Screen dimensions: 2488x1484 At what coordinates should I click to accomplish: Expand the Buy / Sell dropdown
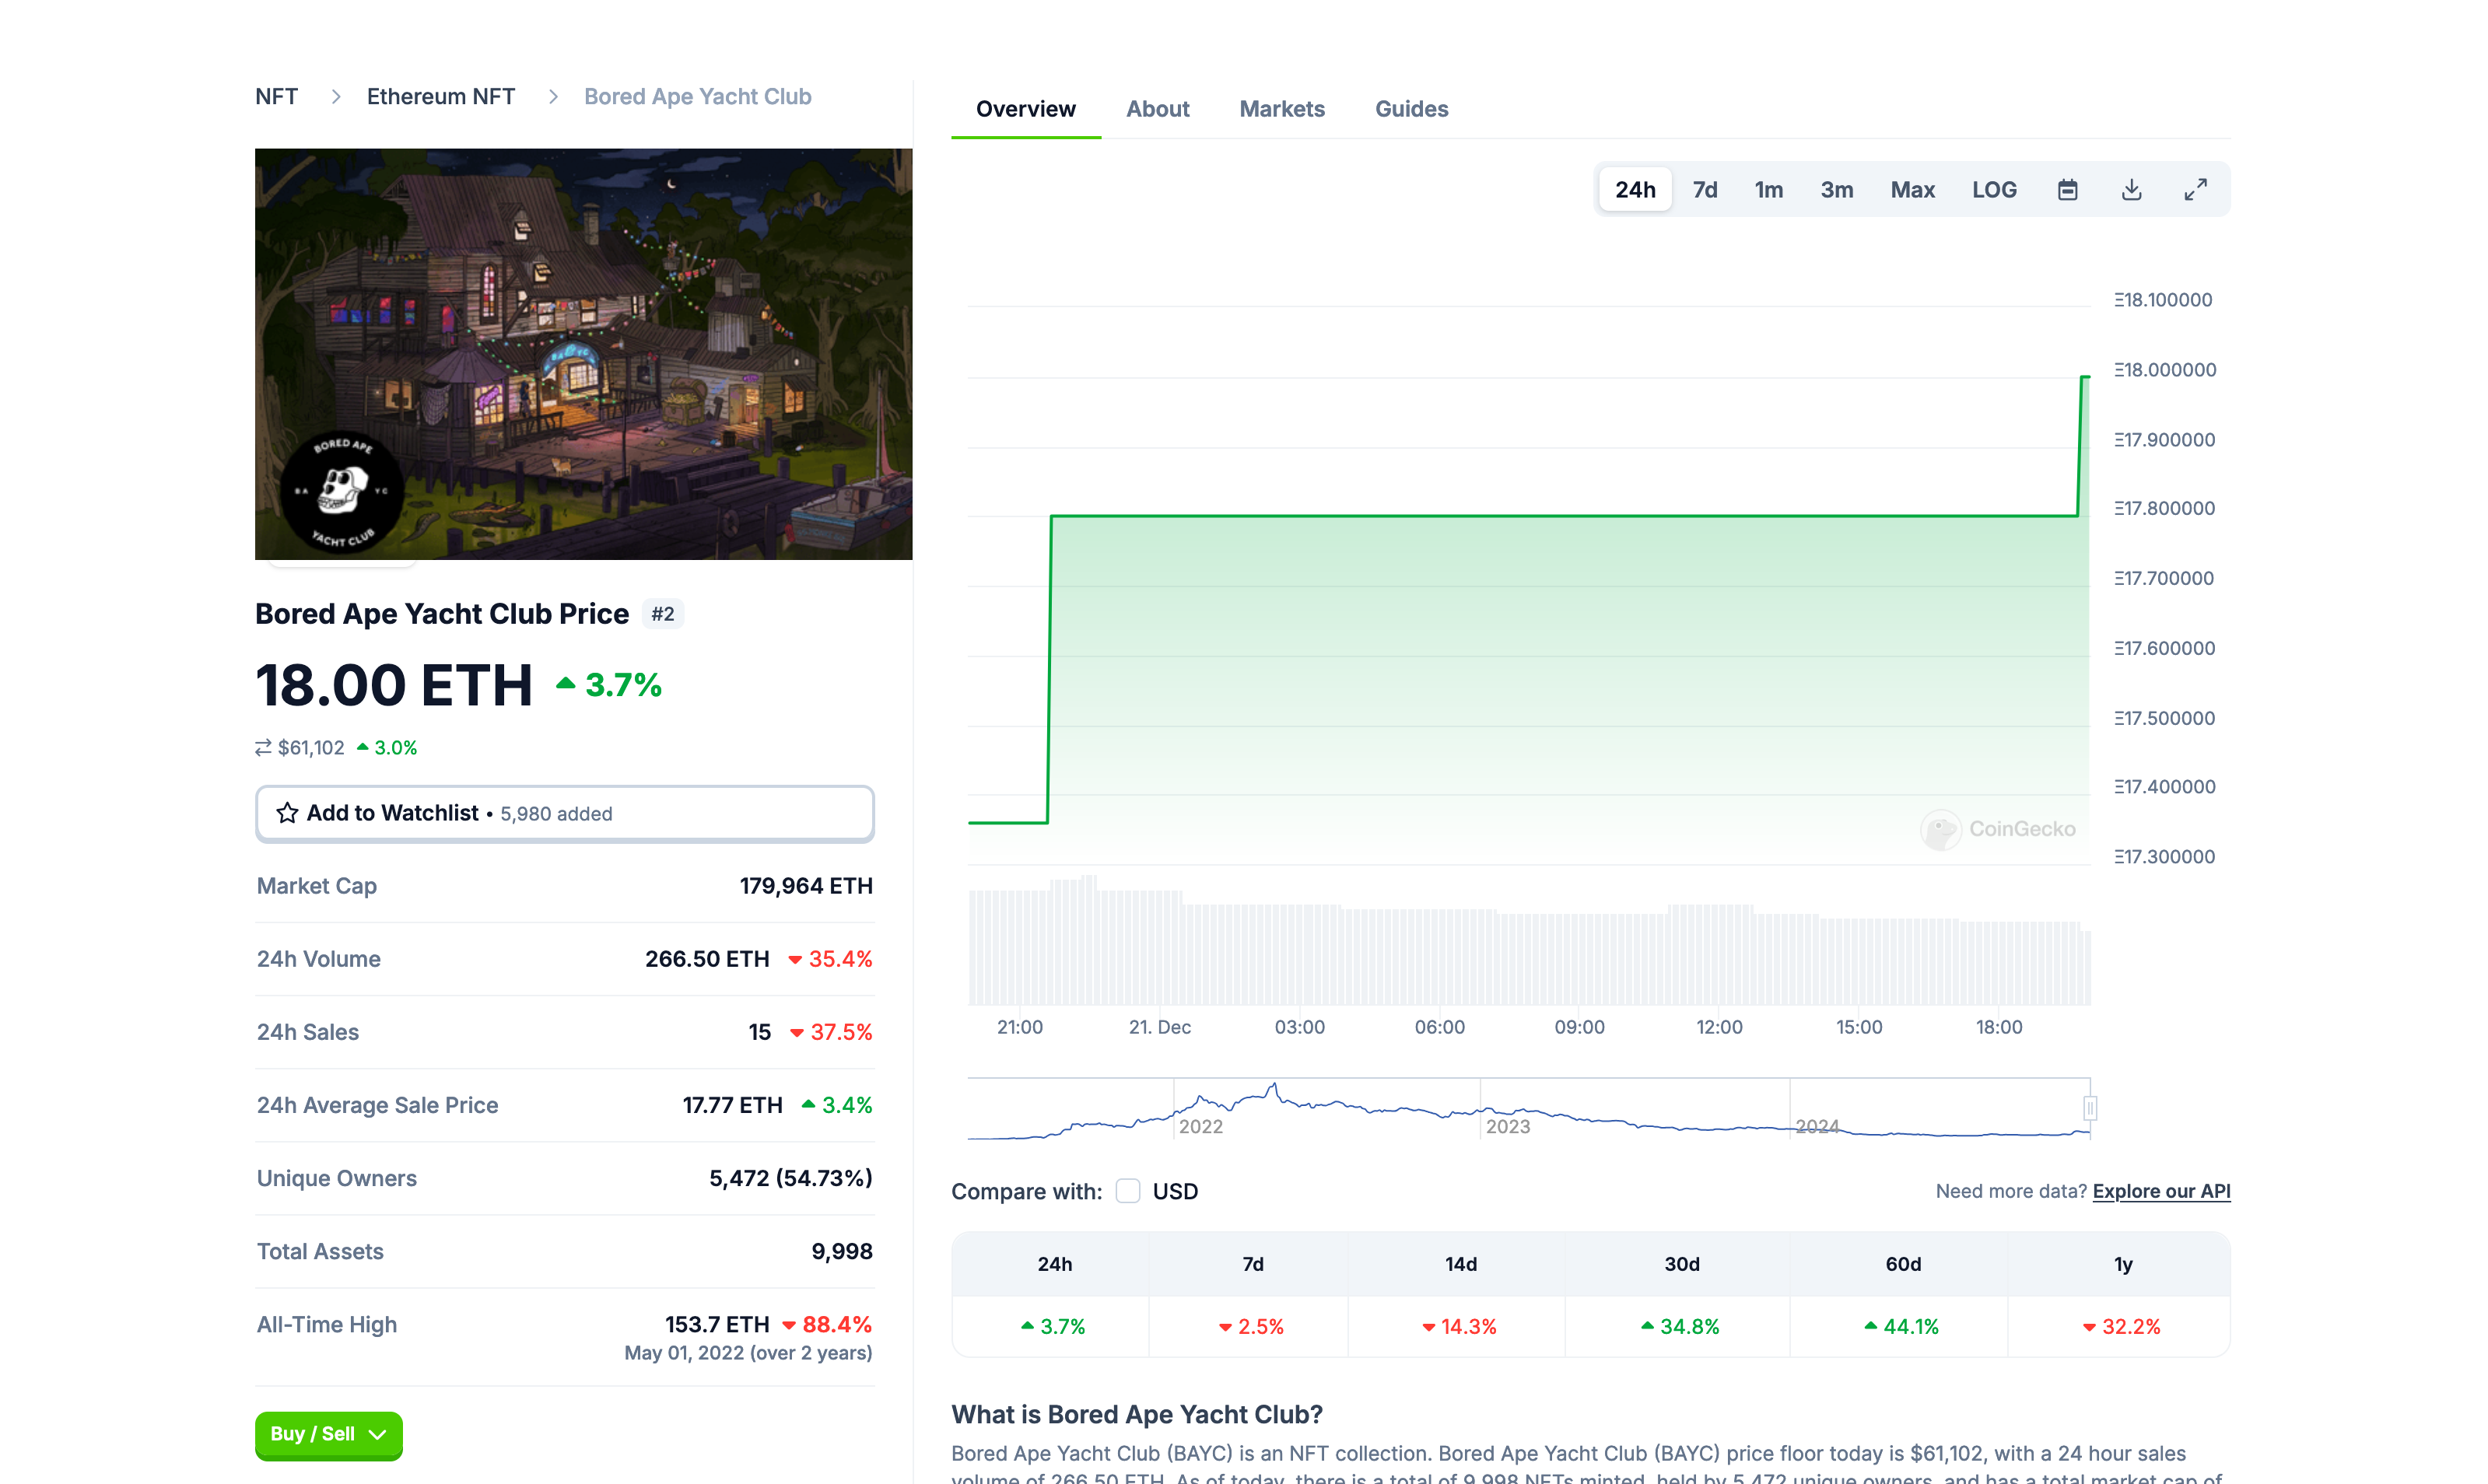tap(328, 1434)
